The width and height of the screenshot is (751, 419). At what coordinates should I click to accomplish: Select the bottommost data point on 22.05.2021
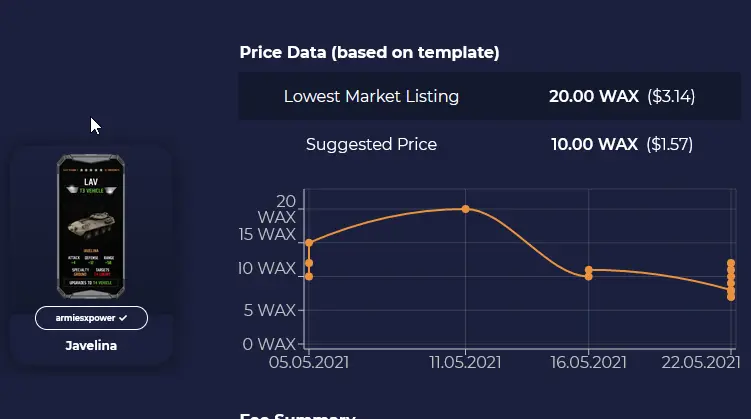[731, 297]
